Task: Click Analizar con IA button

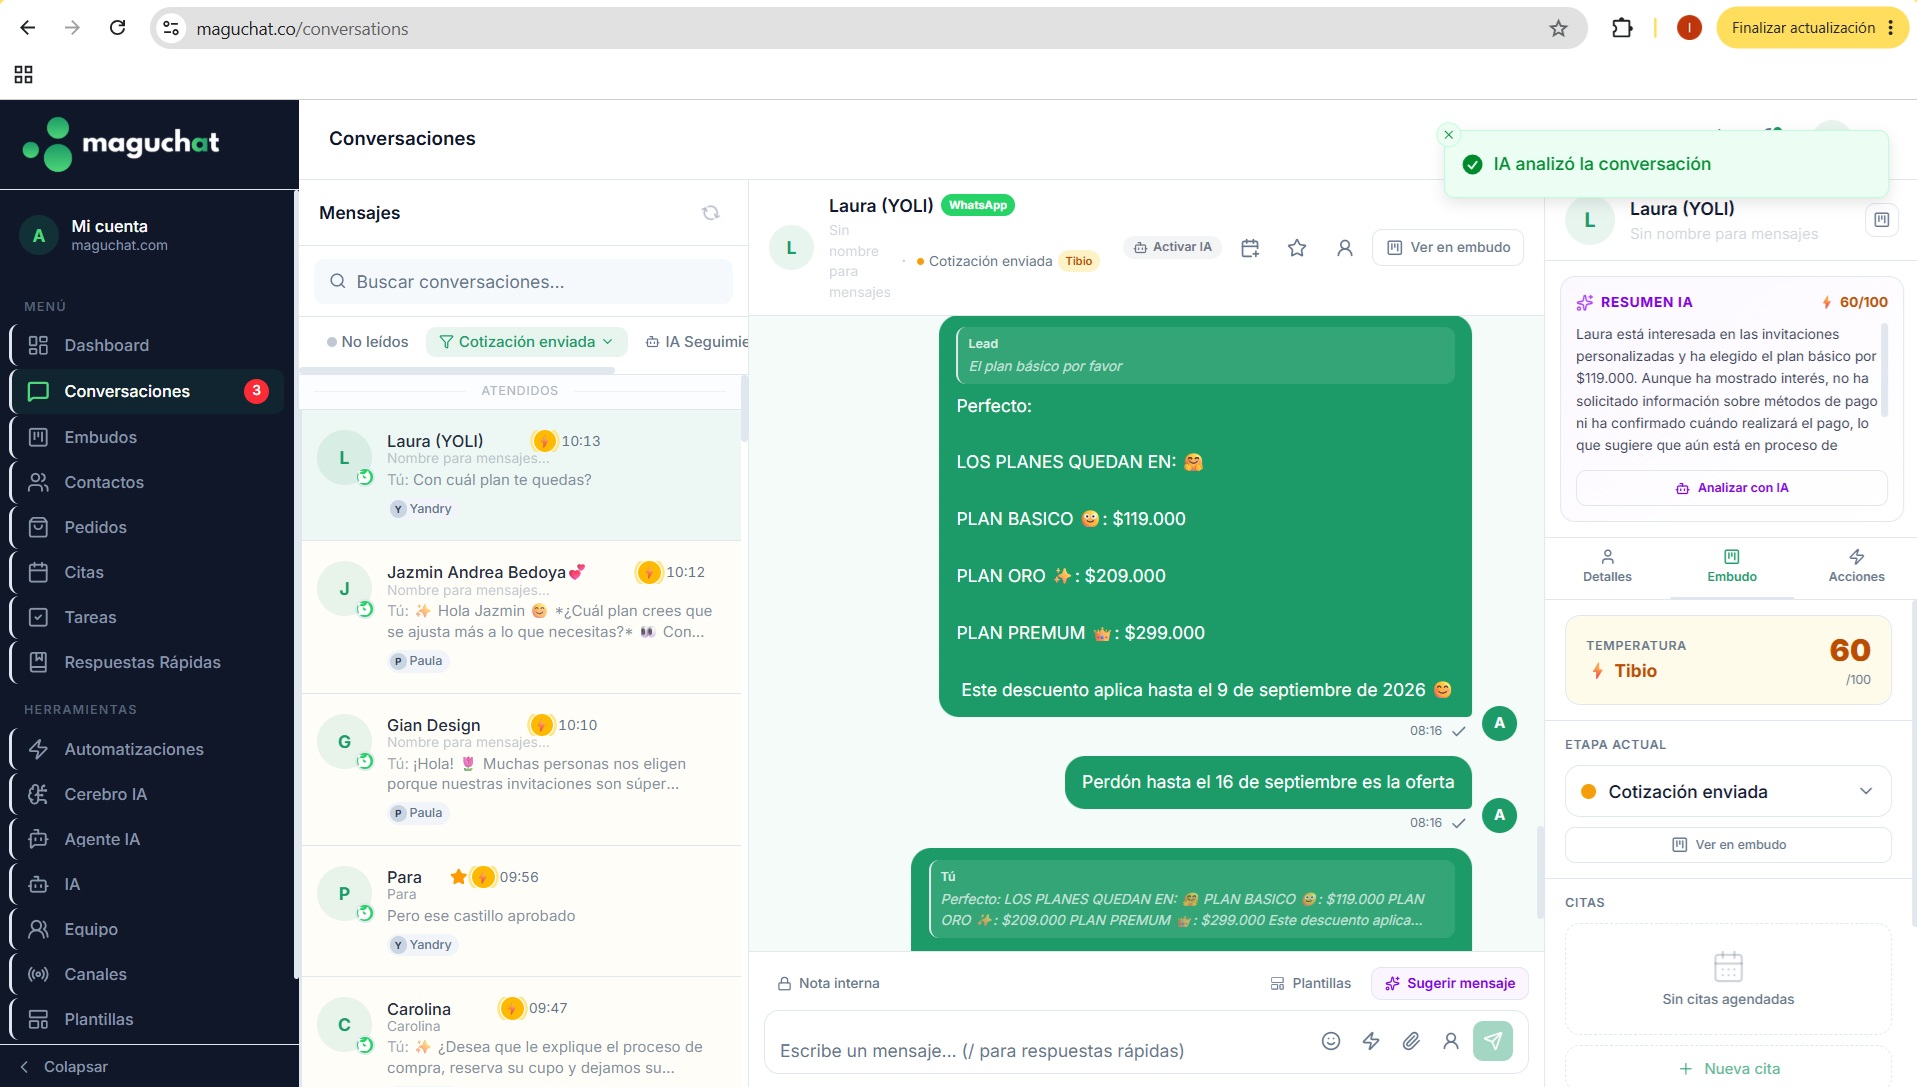Action: pos(1731,488)
